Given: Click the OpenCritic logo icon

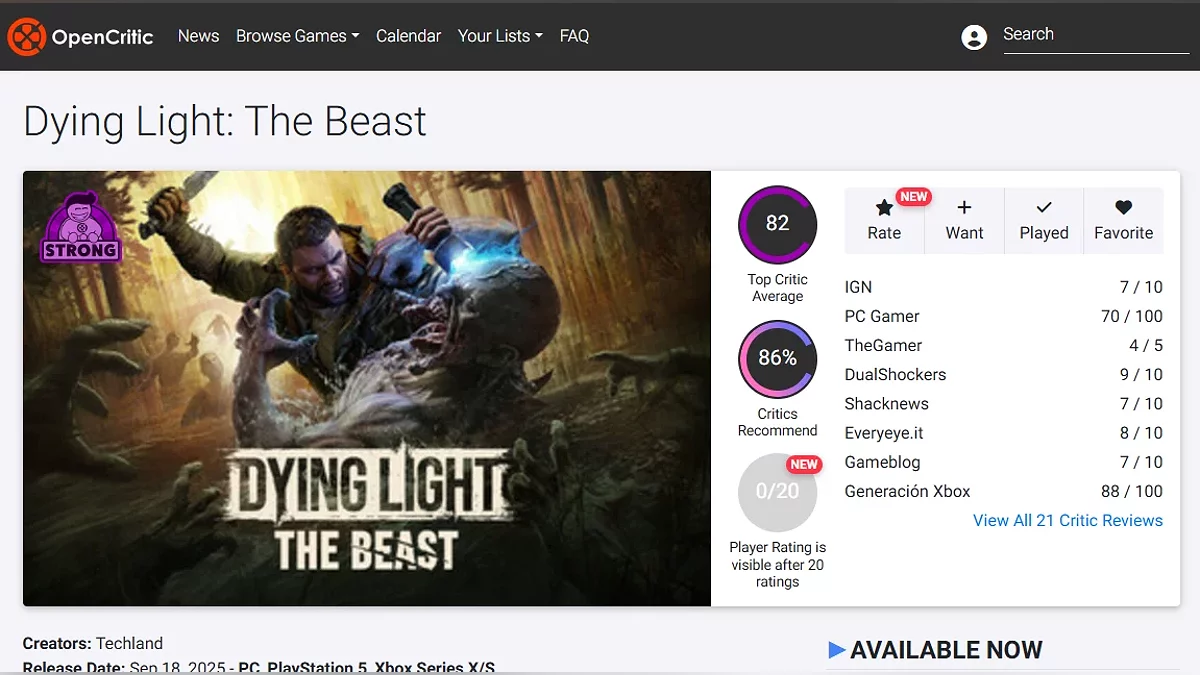Looking at the screenshot, I should point(26,37).
